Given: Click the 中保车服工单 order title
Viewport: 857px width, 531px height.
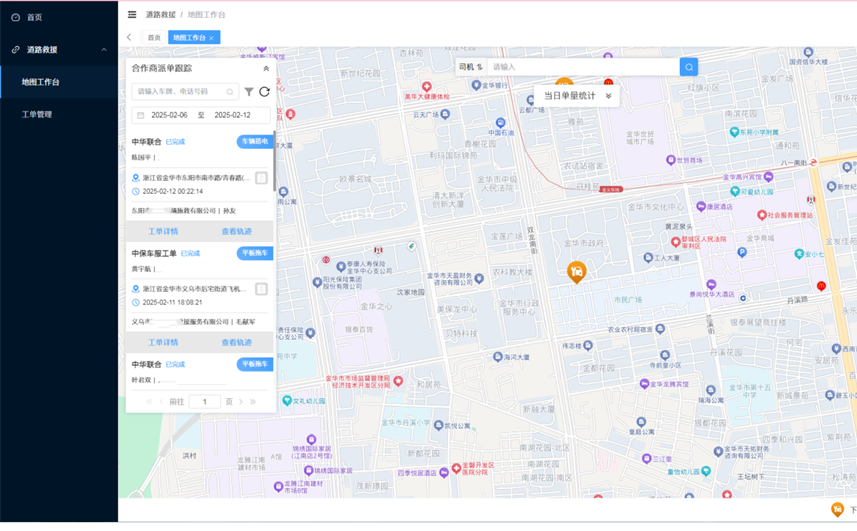Looking at the screenshot, I should coord(154,253).
